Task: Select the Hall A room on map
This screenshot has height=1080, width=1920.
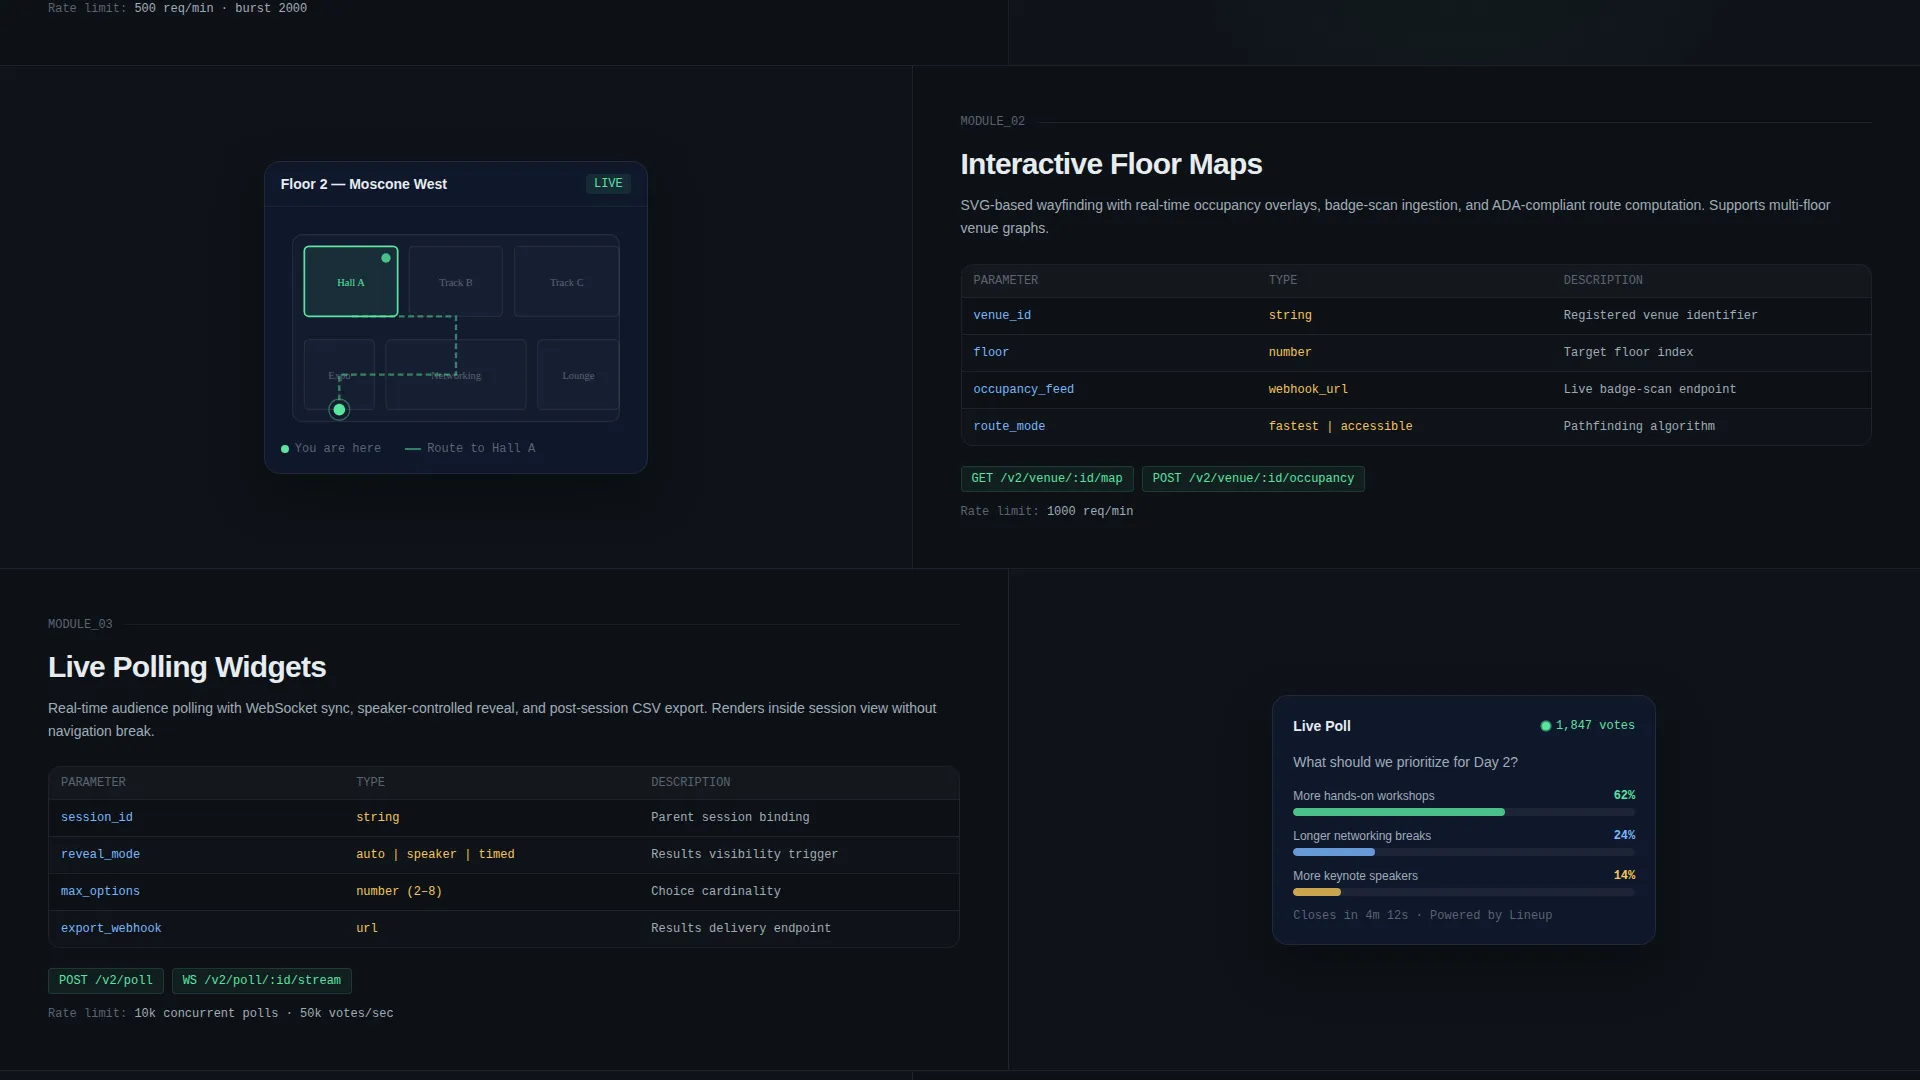Action: pyautogui.click(x=351, y=282)
